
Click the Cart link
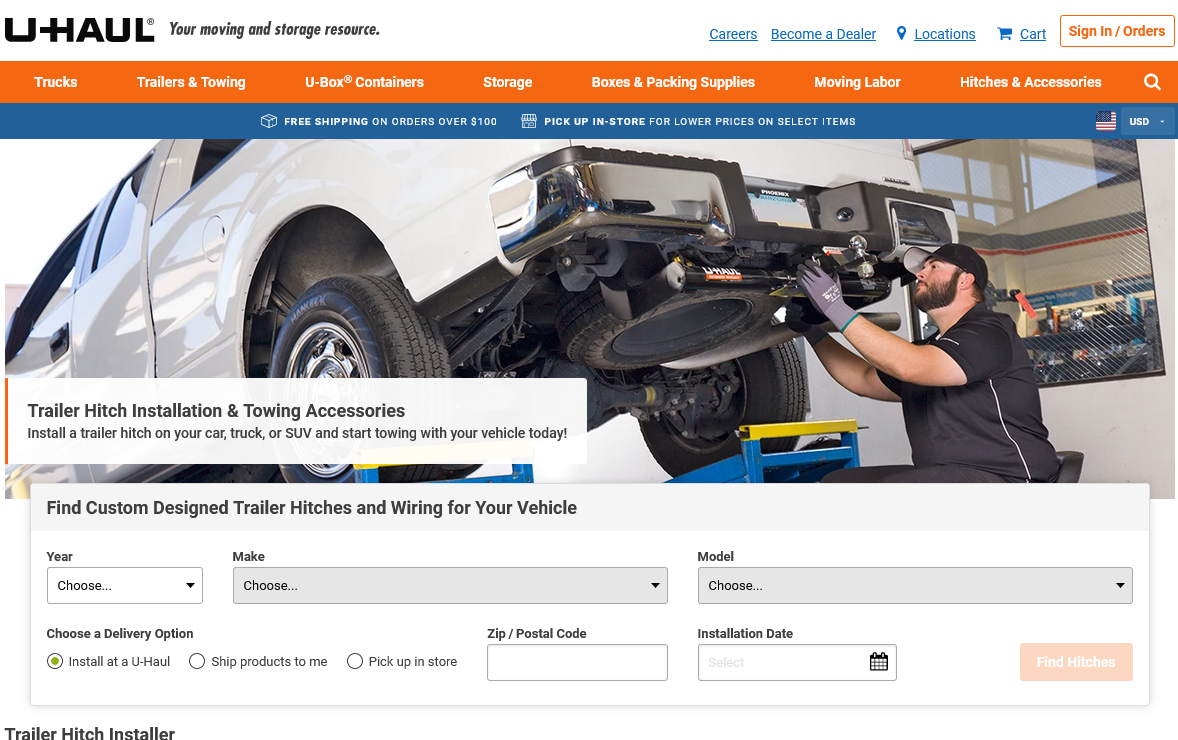click(1032, 34)
